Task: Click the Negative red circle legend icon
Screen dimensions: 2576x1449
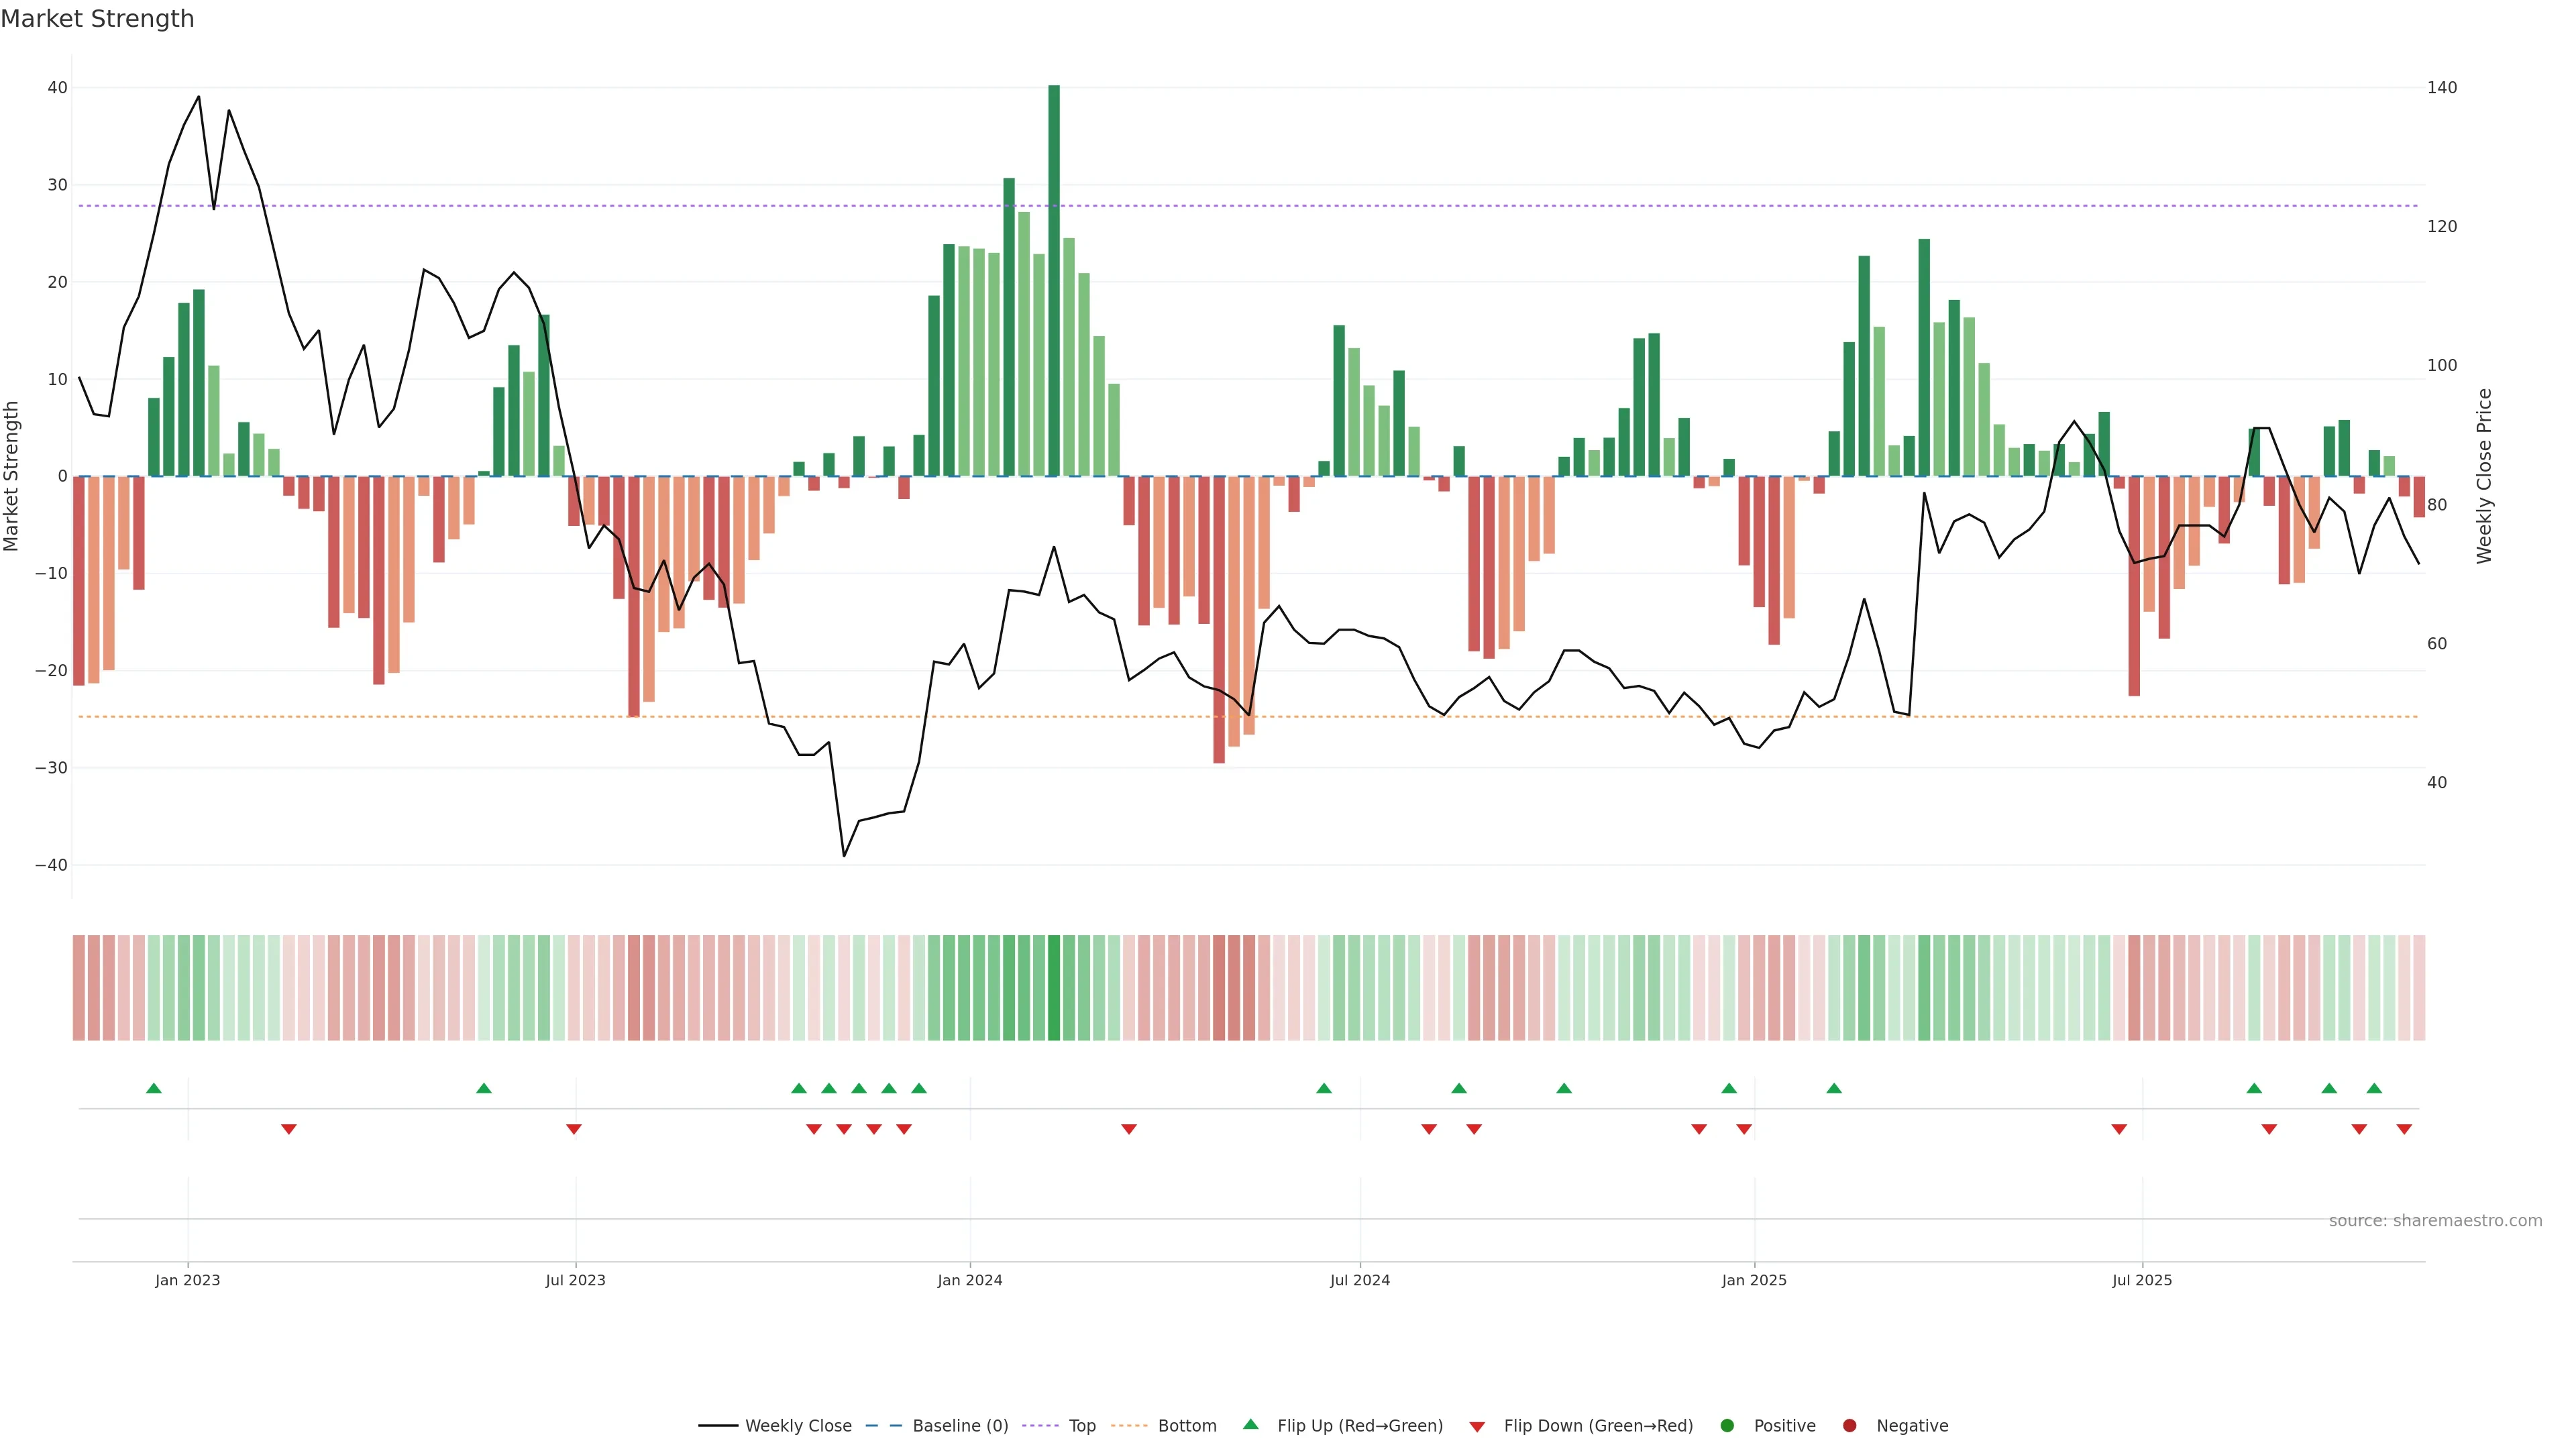Action: click(x=1849, y=1426)
